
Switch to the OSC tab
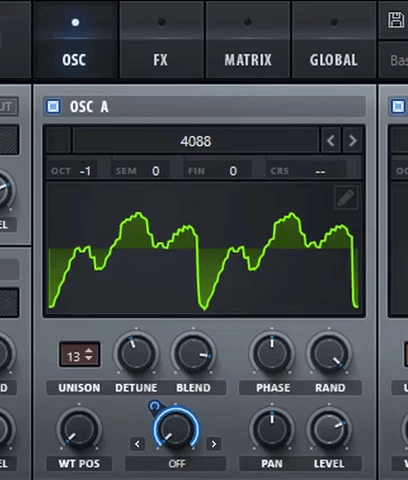pos(75,40)
